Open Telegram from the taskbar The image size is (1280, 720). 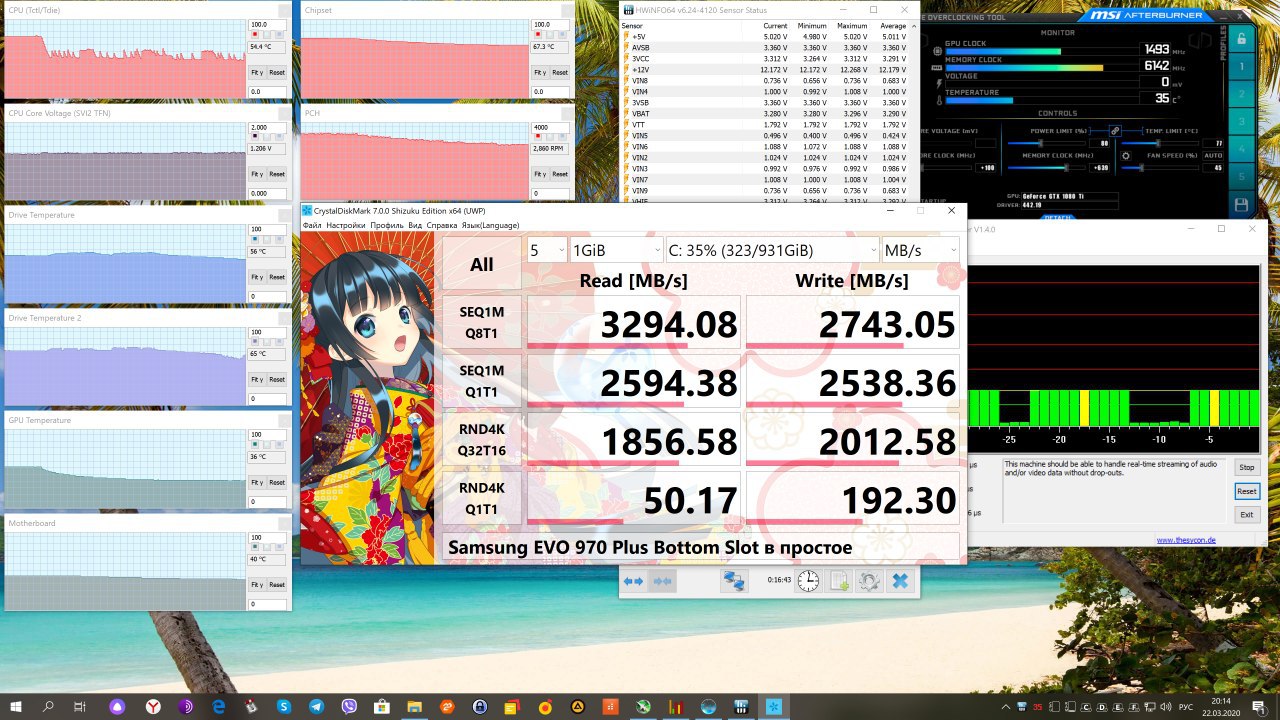click(316, 707)
